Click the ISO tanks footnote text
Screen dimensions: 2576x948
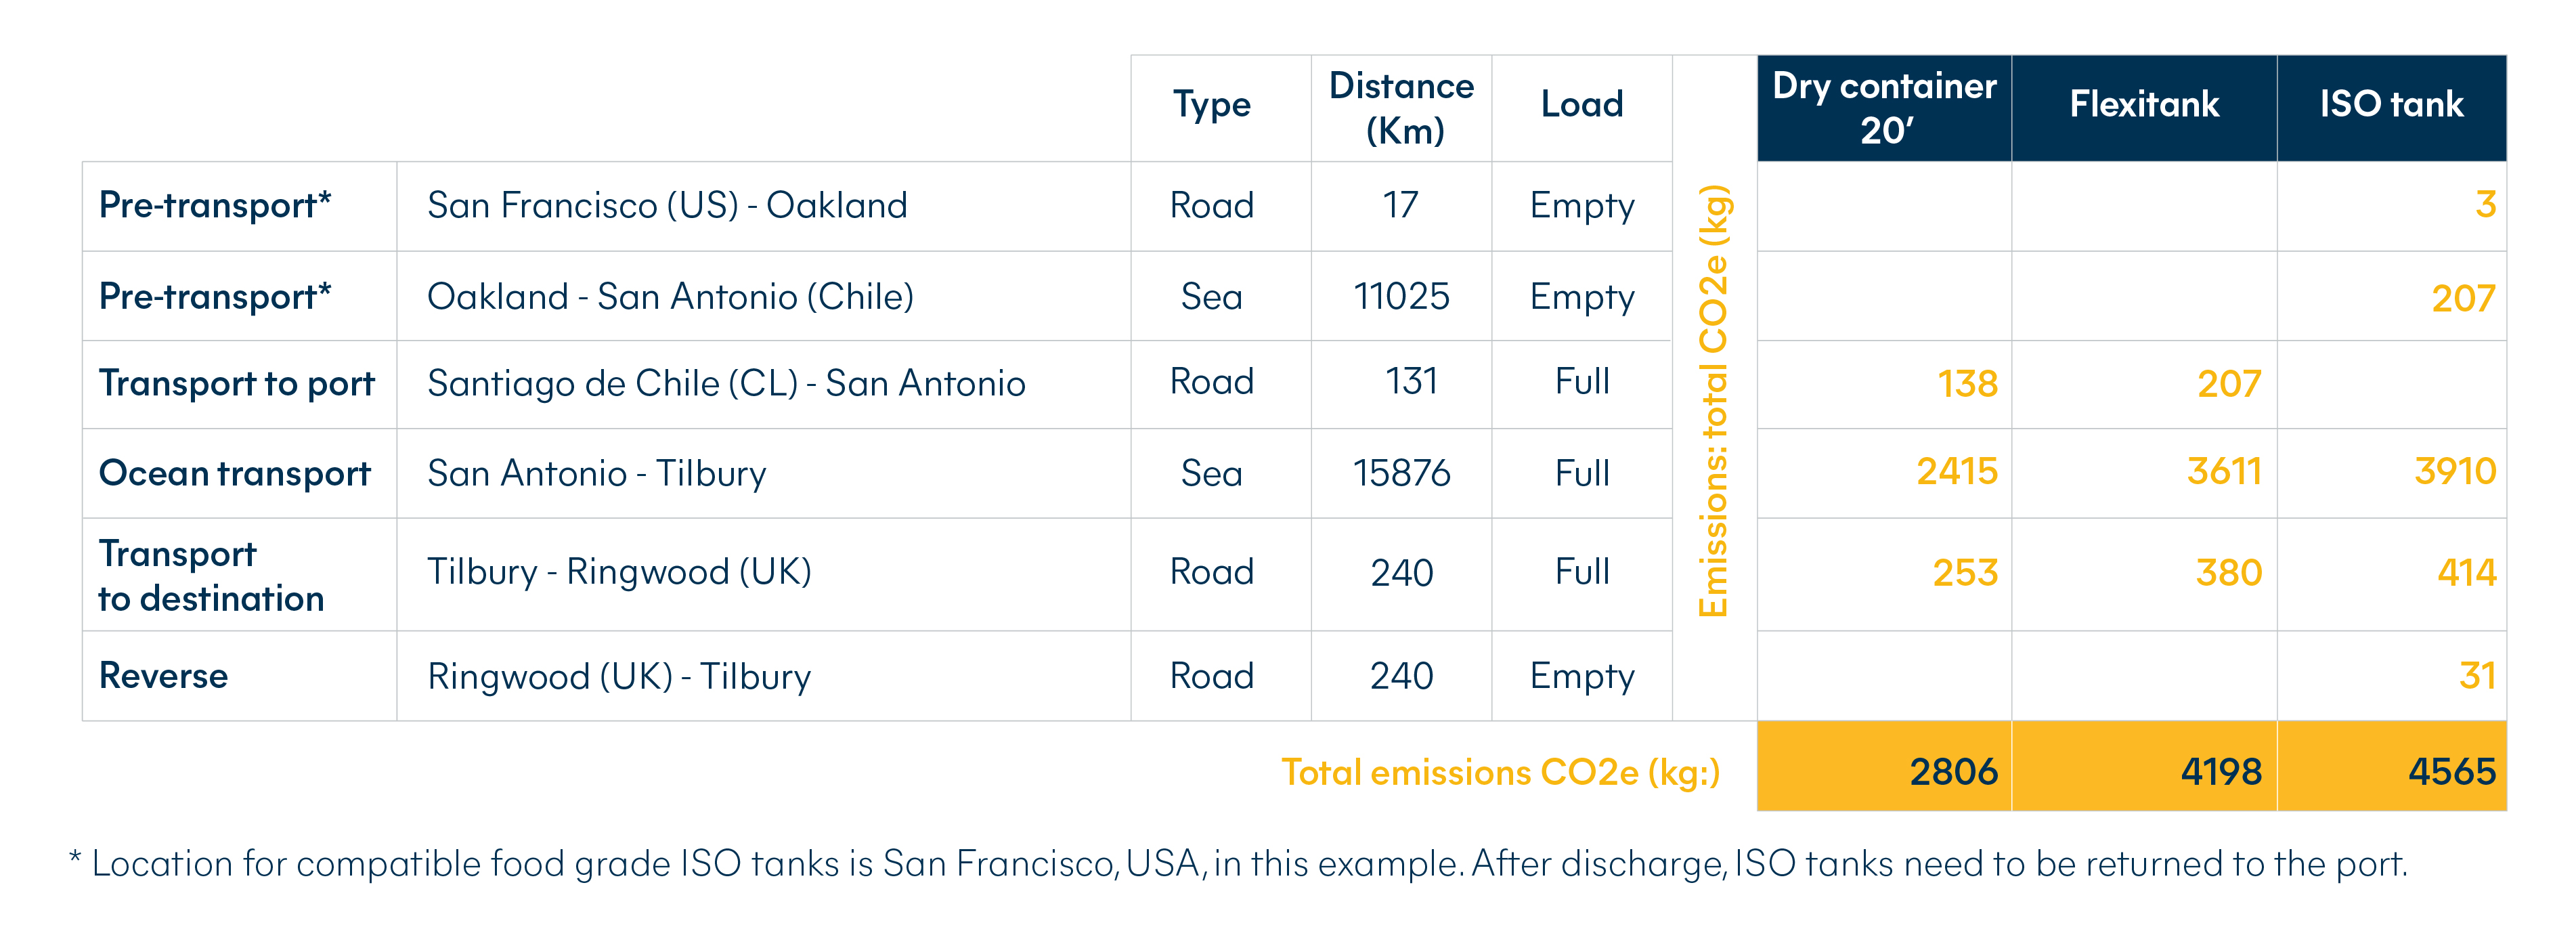coord(1238,864)
